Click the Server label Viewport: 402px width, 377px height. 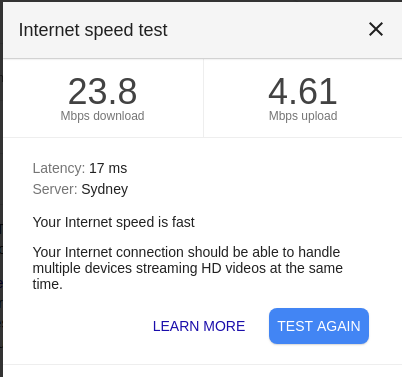click(55, 189)
